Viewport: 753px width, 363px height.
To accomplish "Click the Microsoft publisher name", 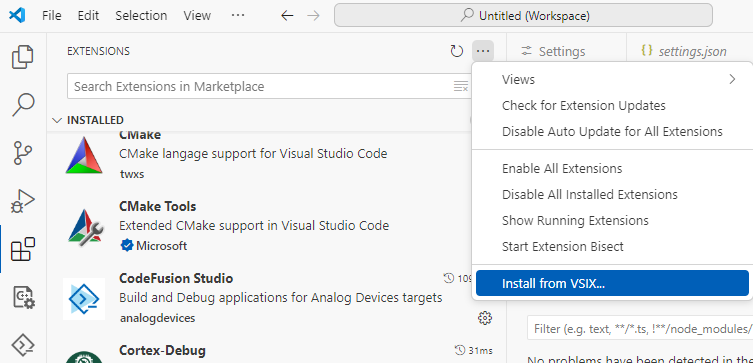I will [x=162, y=246].
